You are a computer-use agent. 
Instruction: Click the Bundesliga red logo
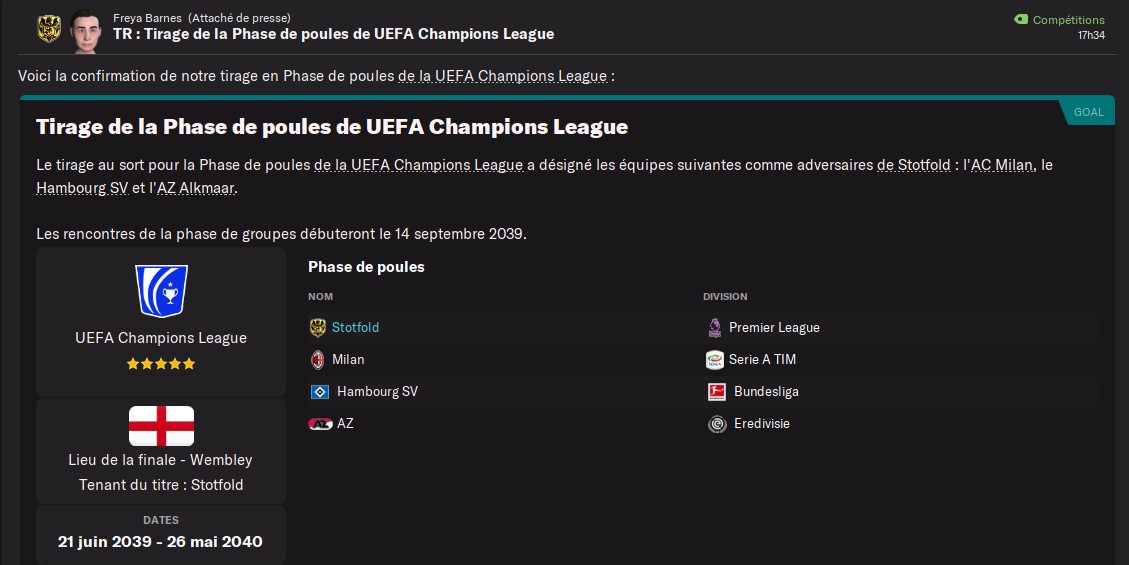716,392
